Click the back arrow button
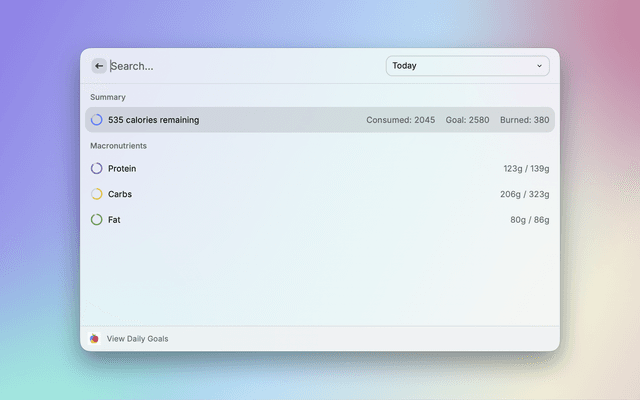 (x=99, y=66)
